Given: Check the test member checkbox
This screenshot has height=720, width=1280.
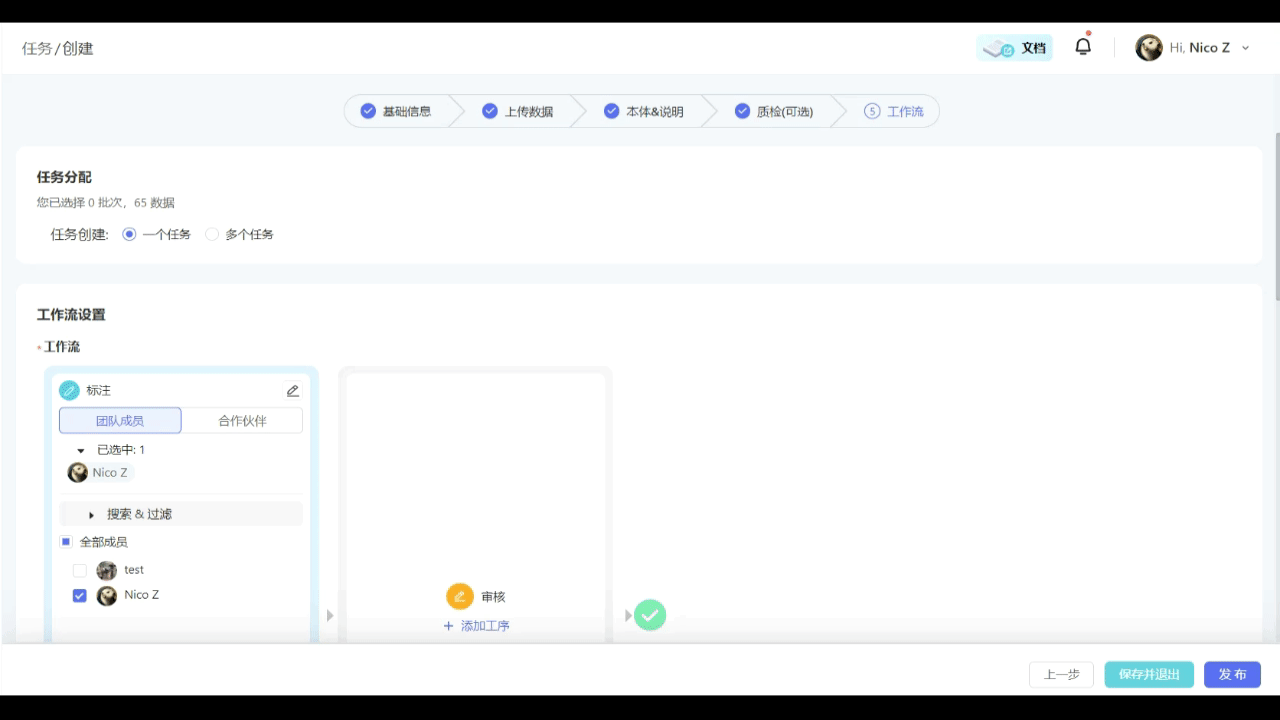Looking at the screenshot, I should [x=80, y=571].
